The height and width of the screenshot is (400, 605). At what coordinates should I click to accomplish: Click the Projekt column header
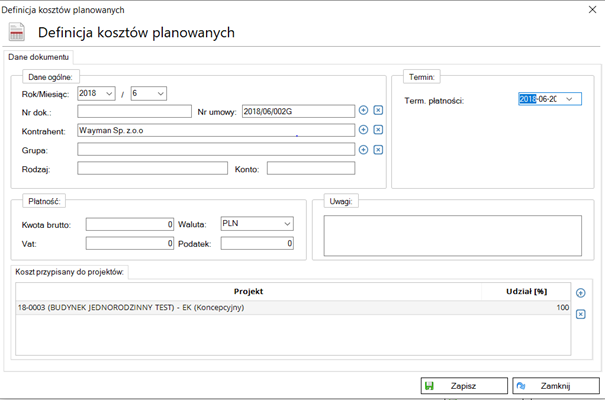coord(248,292)
